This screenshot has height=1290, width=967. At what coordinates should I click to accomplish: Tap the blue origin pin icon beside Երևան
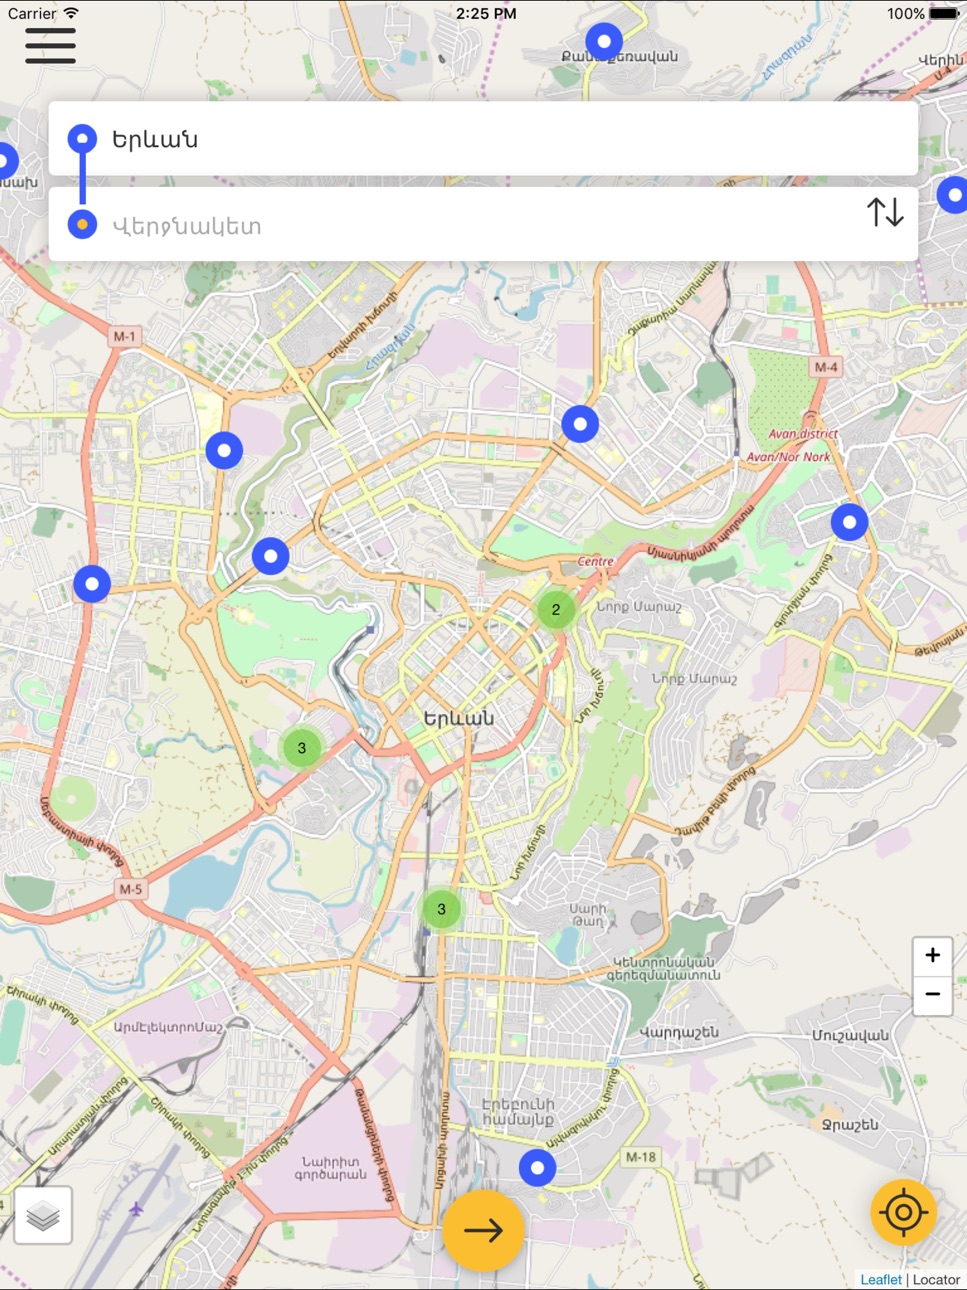coord(82,138)
